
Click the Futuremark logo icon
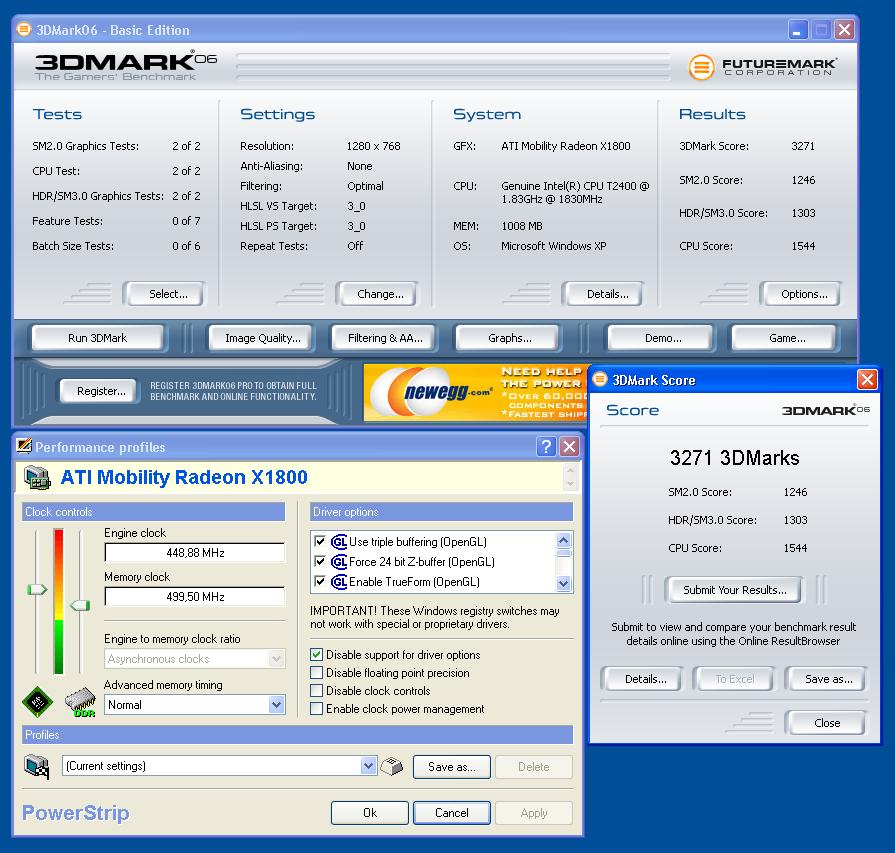(701, 67)
